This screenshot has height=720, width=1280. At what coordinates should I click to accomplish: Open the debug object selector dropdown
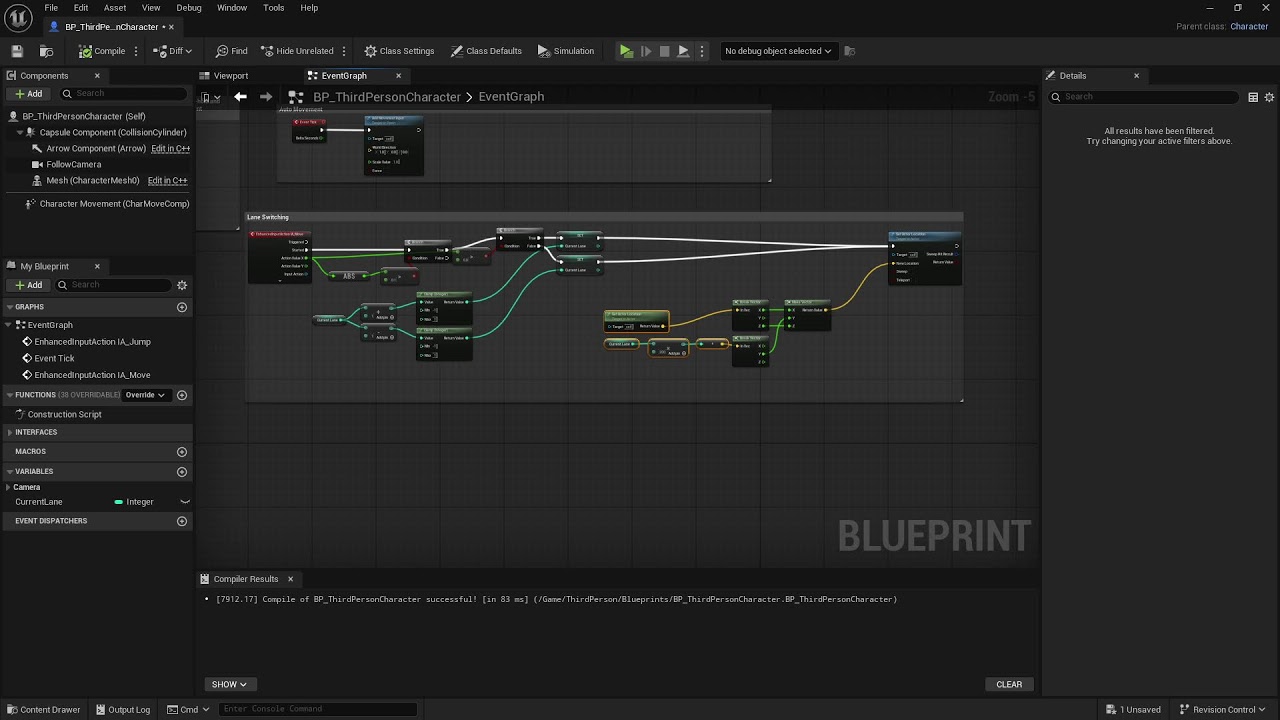pyautogui.click(x=778, y=51)
